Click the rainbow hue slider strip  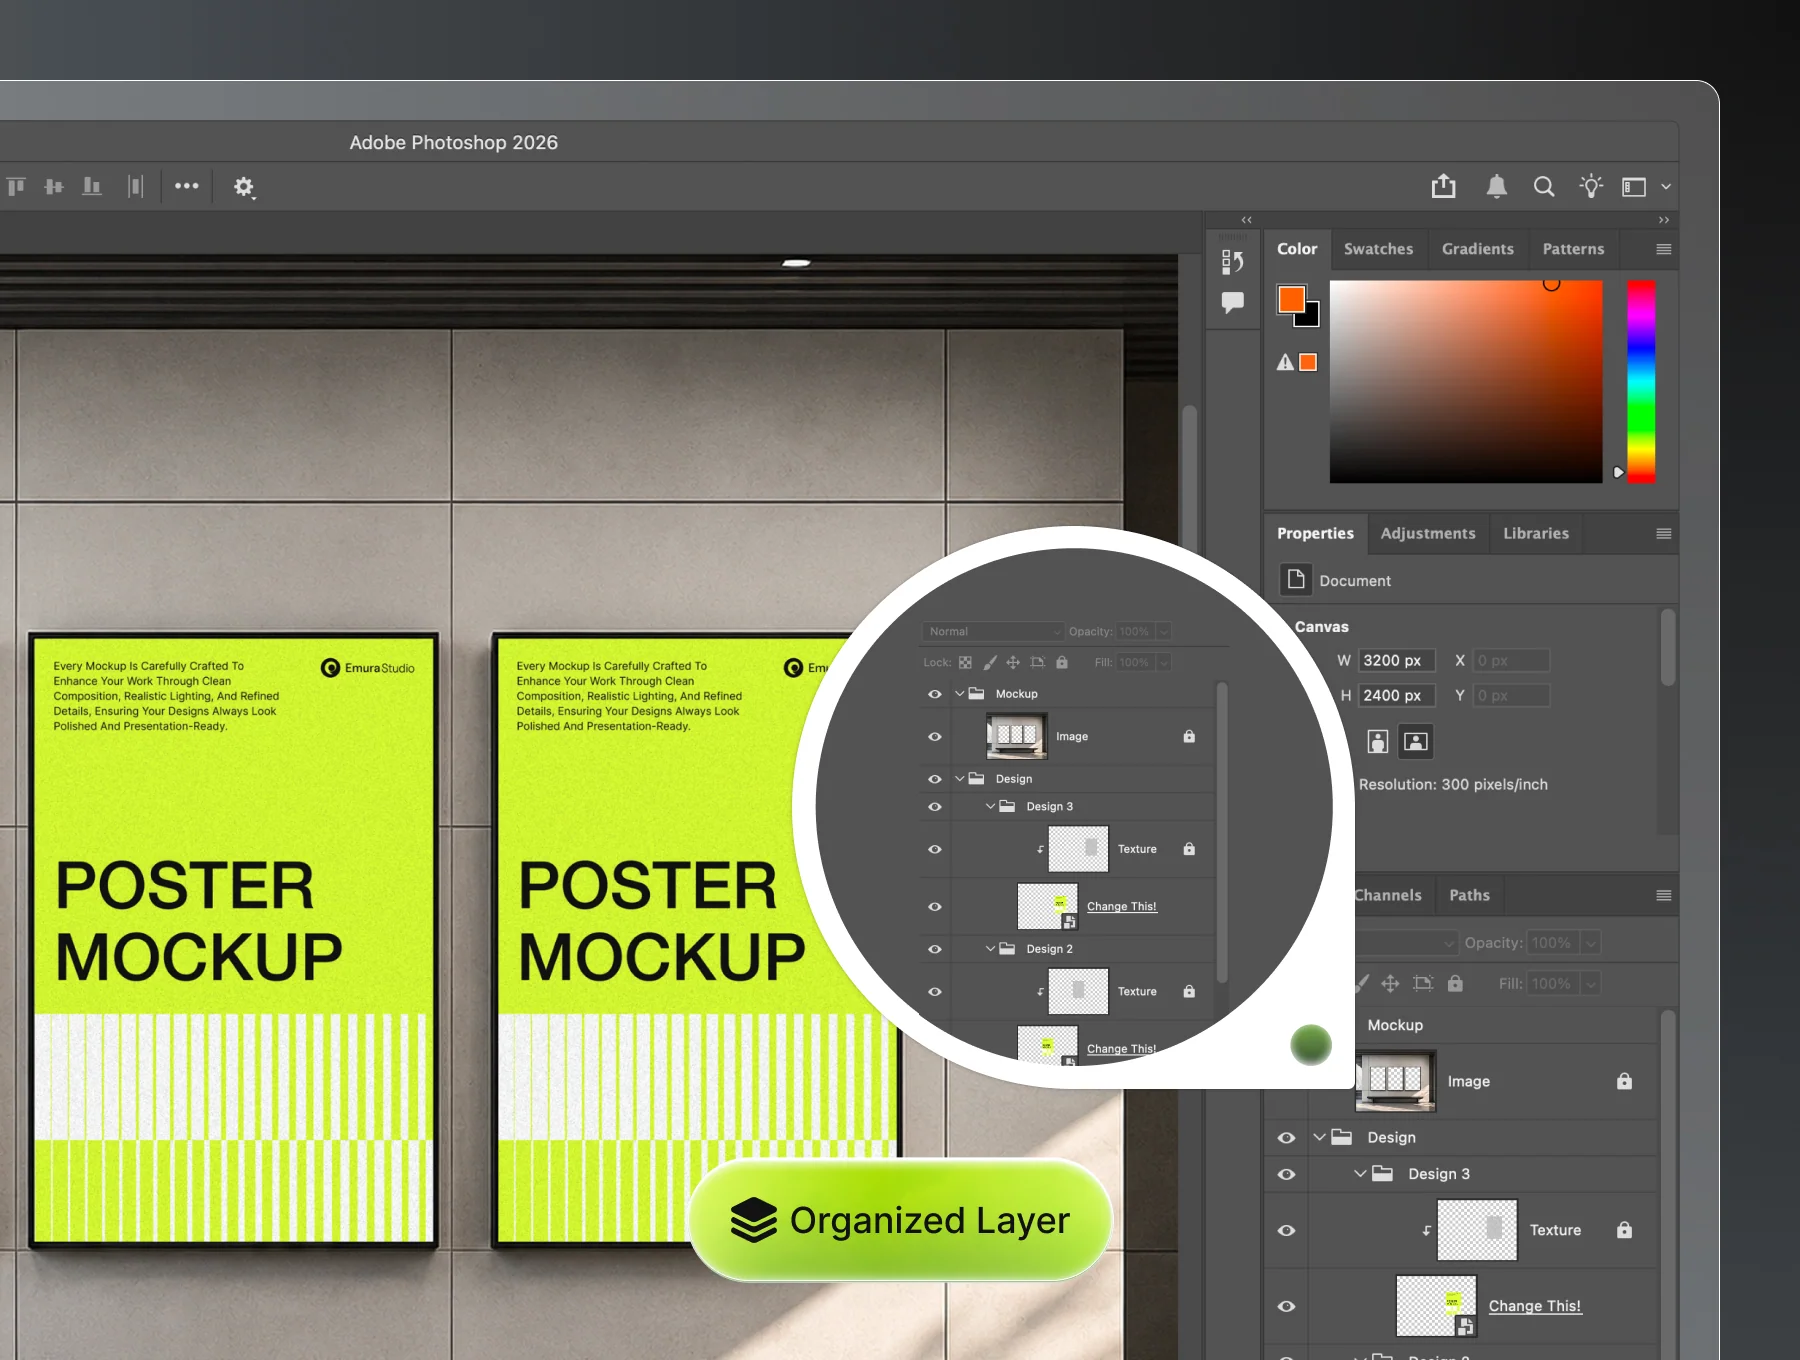coord(1641,382)
